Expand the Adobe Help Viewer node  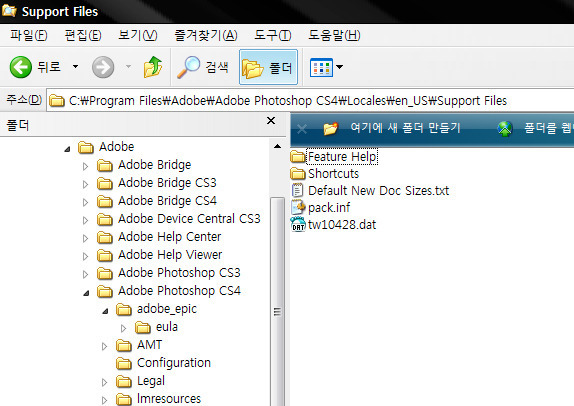(85, 256)
